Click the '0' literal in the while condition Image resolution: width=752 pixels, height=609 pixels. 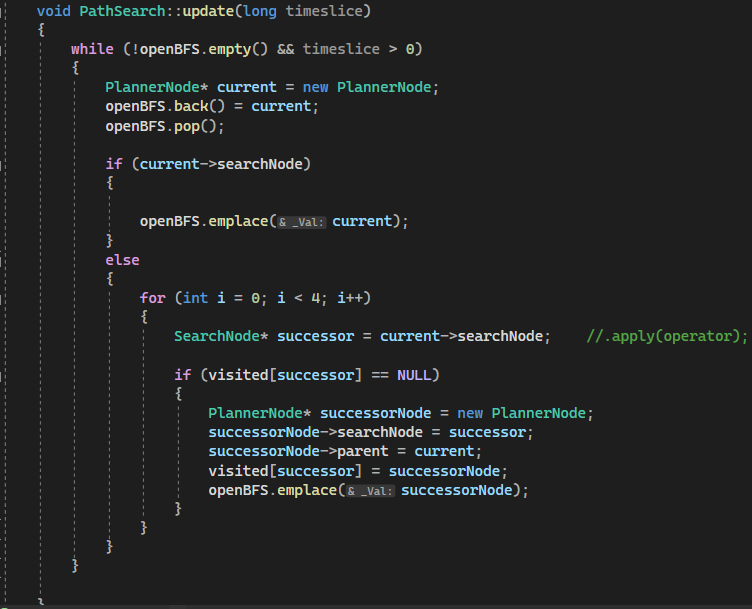410,49
